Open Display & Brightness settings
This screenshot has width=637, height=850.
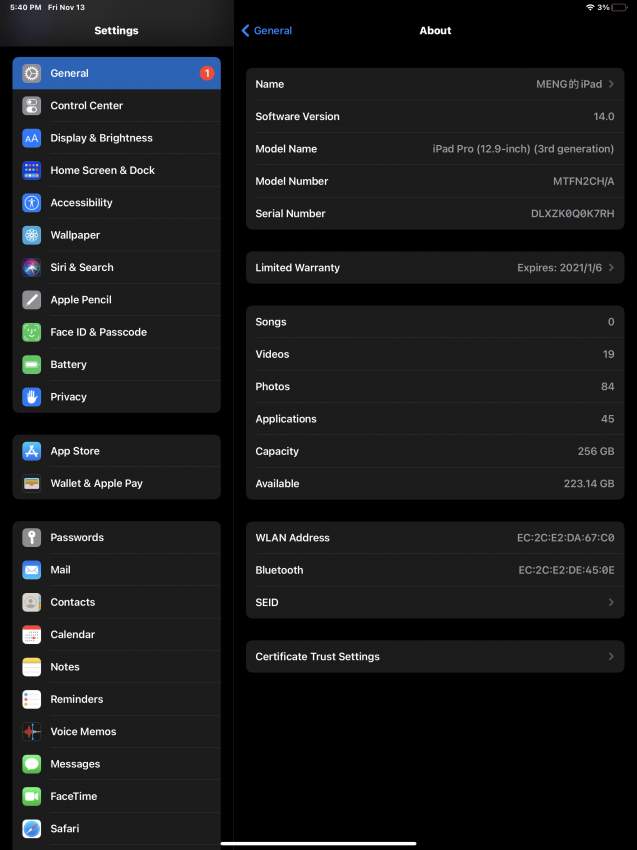point(117,138)
